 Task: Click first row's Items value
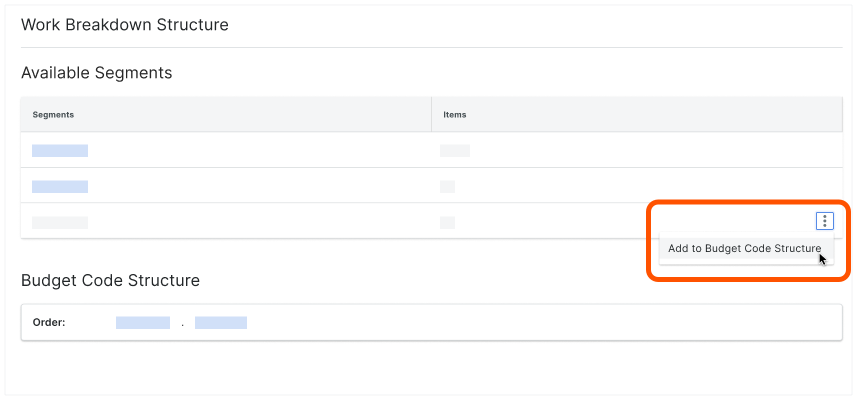(x=455, y=151)
